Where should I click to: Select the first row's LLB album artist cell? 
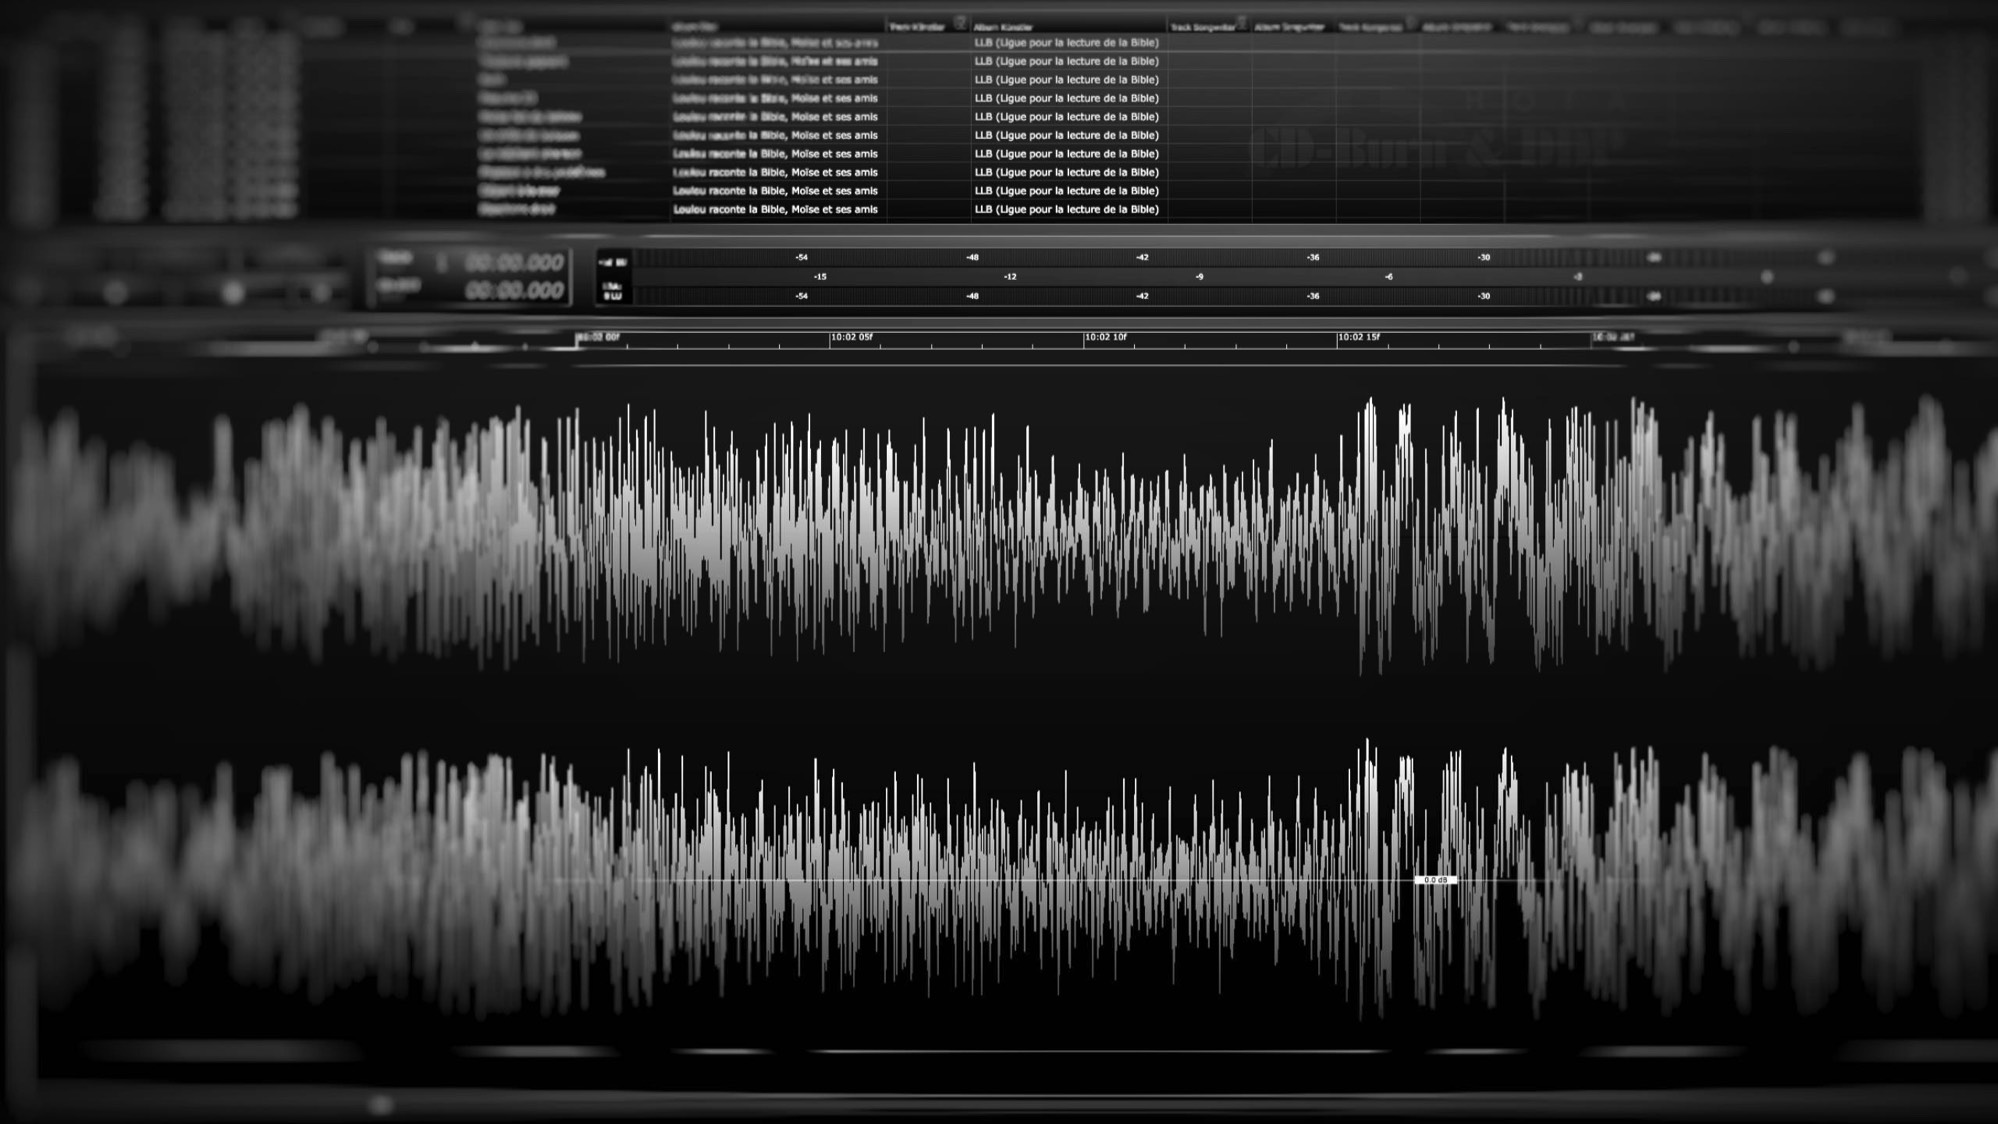[x=1066, y=43]
